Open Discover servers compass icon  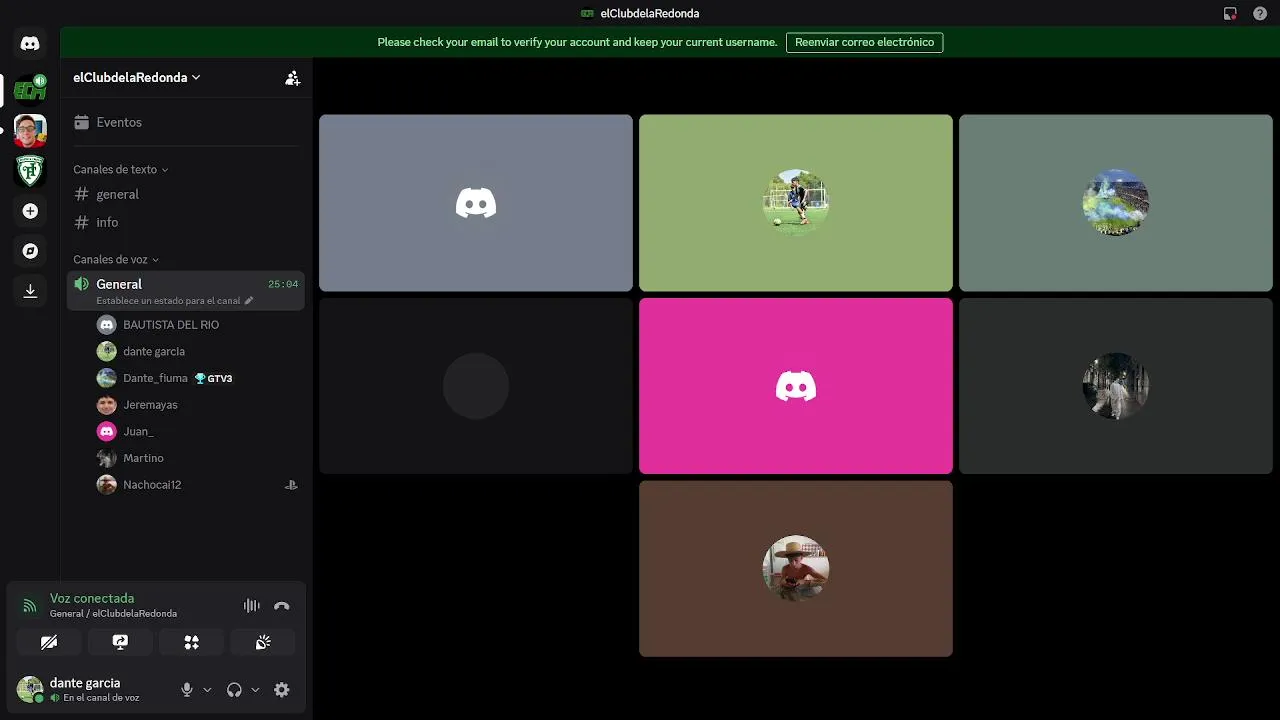[x=30, y=251]
